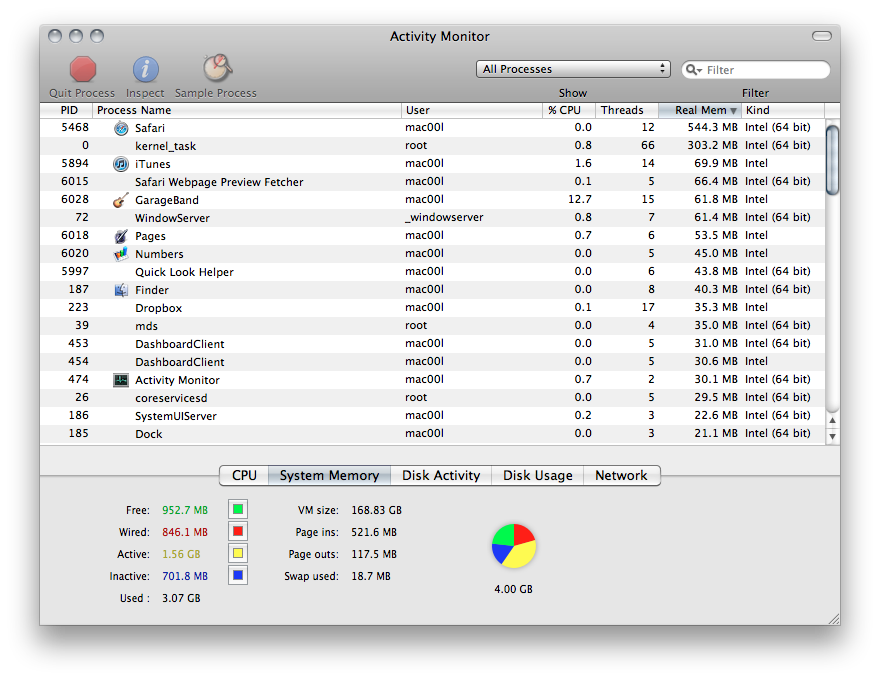The image size is (880, 680).
Task: Select the Quick Look Helper row
Action: click(x=432, y=272)
